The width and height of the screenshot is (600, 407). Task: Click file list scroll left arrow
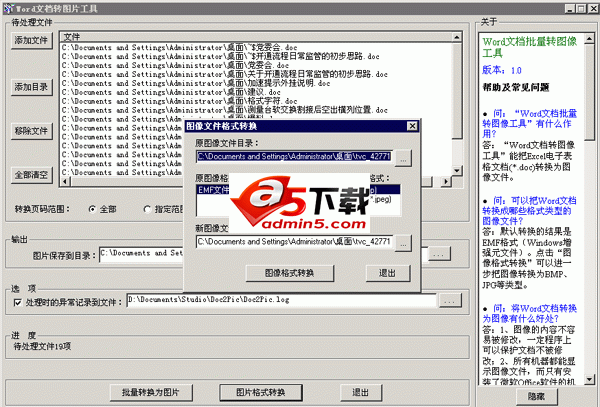pos(65,181)
